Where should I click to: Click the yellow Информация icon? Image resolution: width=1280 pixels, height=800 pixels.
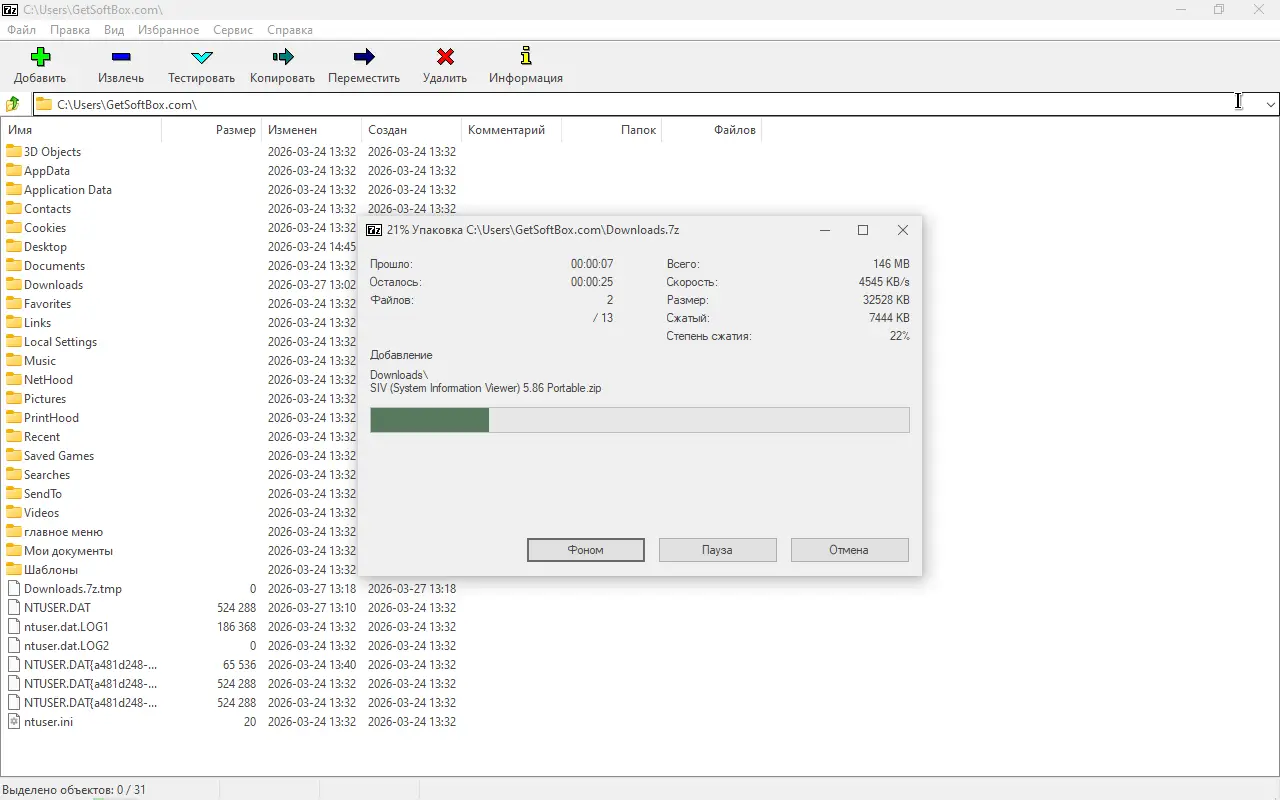[526, 57]
